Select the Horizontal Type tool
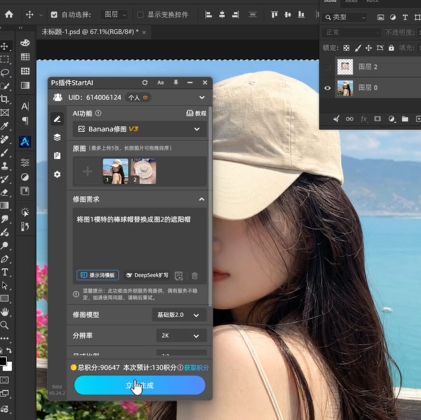The height and width of the screenshot is (420, 421). [5, 272]
